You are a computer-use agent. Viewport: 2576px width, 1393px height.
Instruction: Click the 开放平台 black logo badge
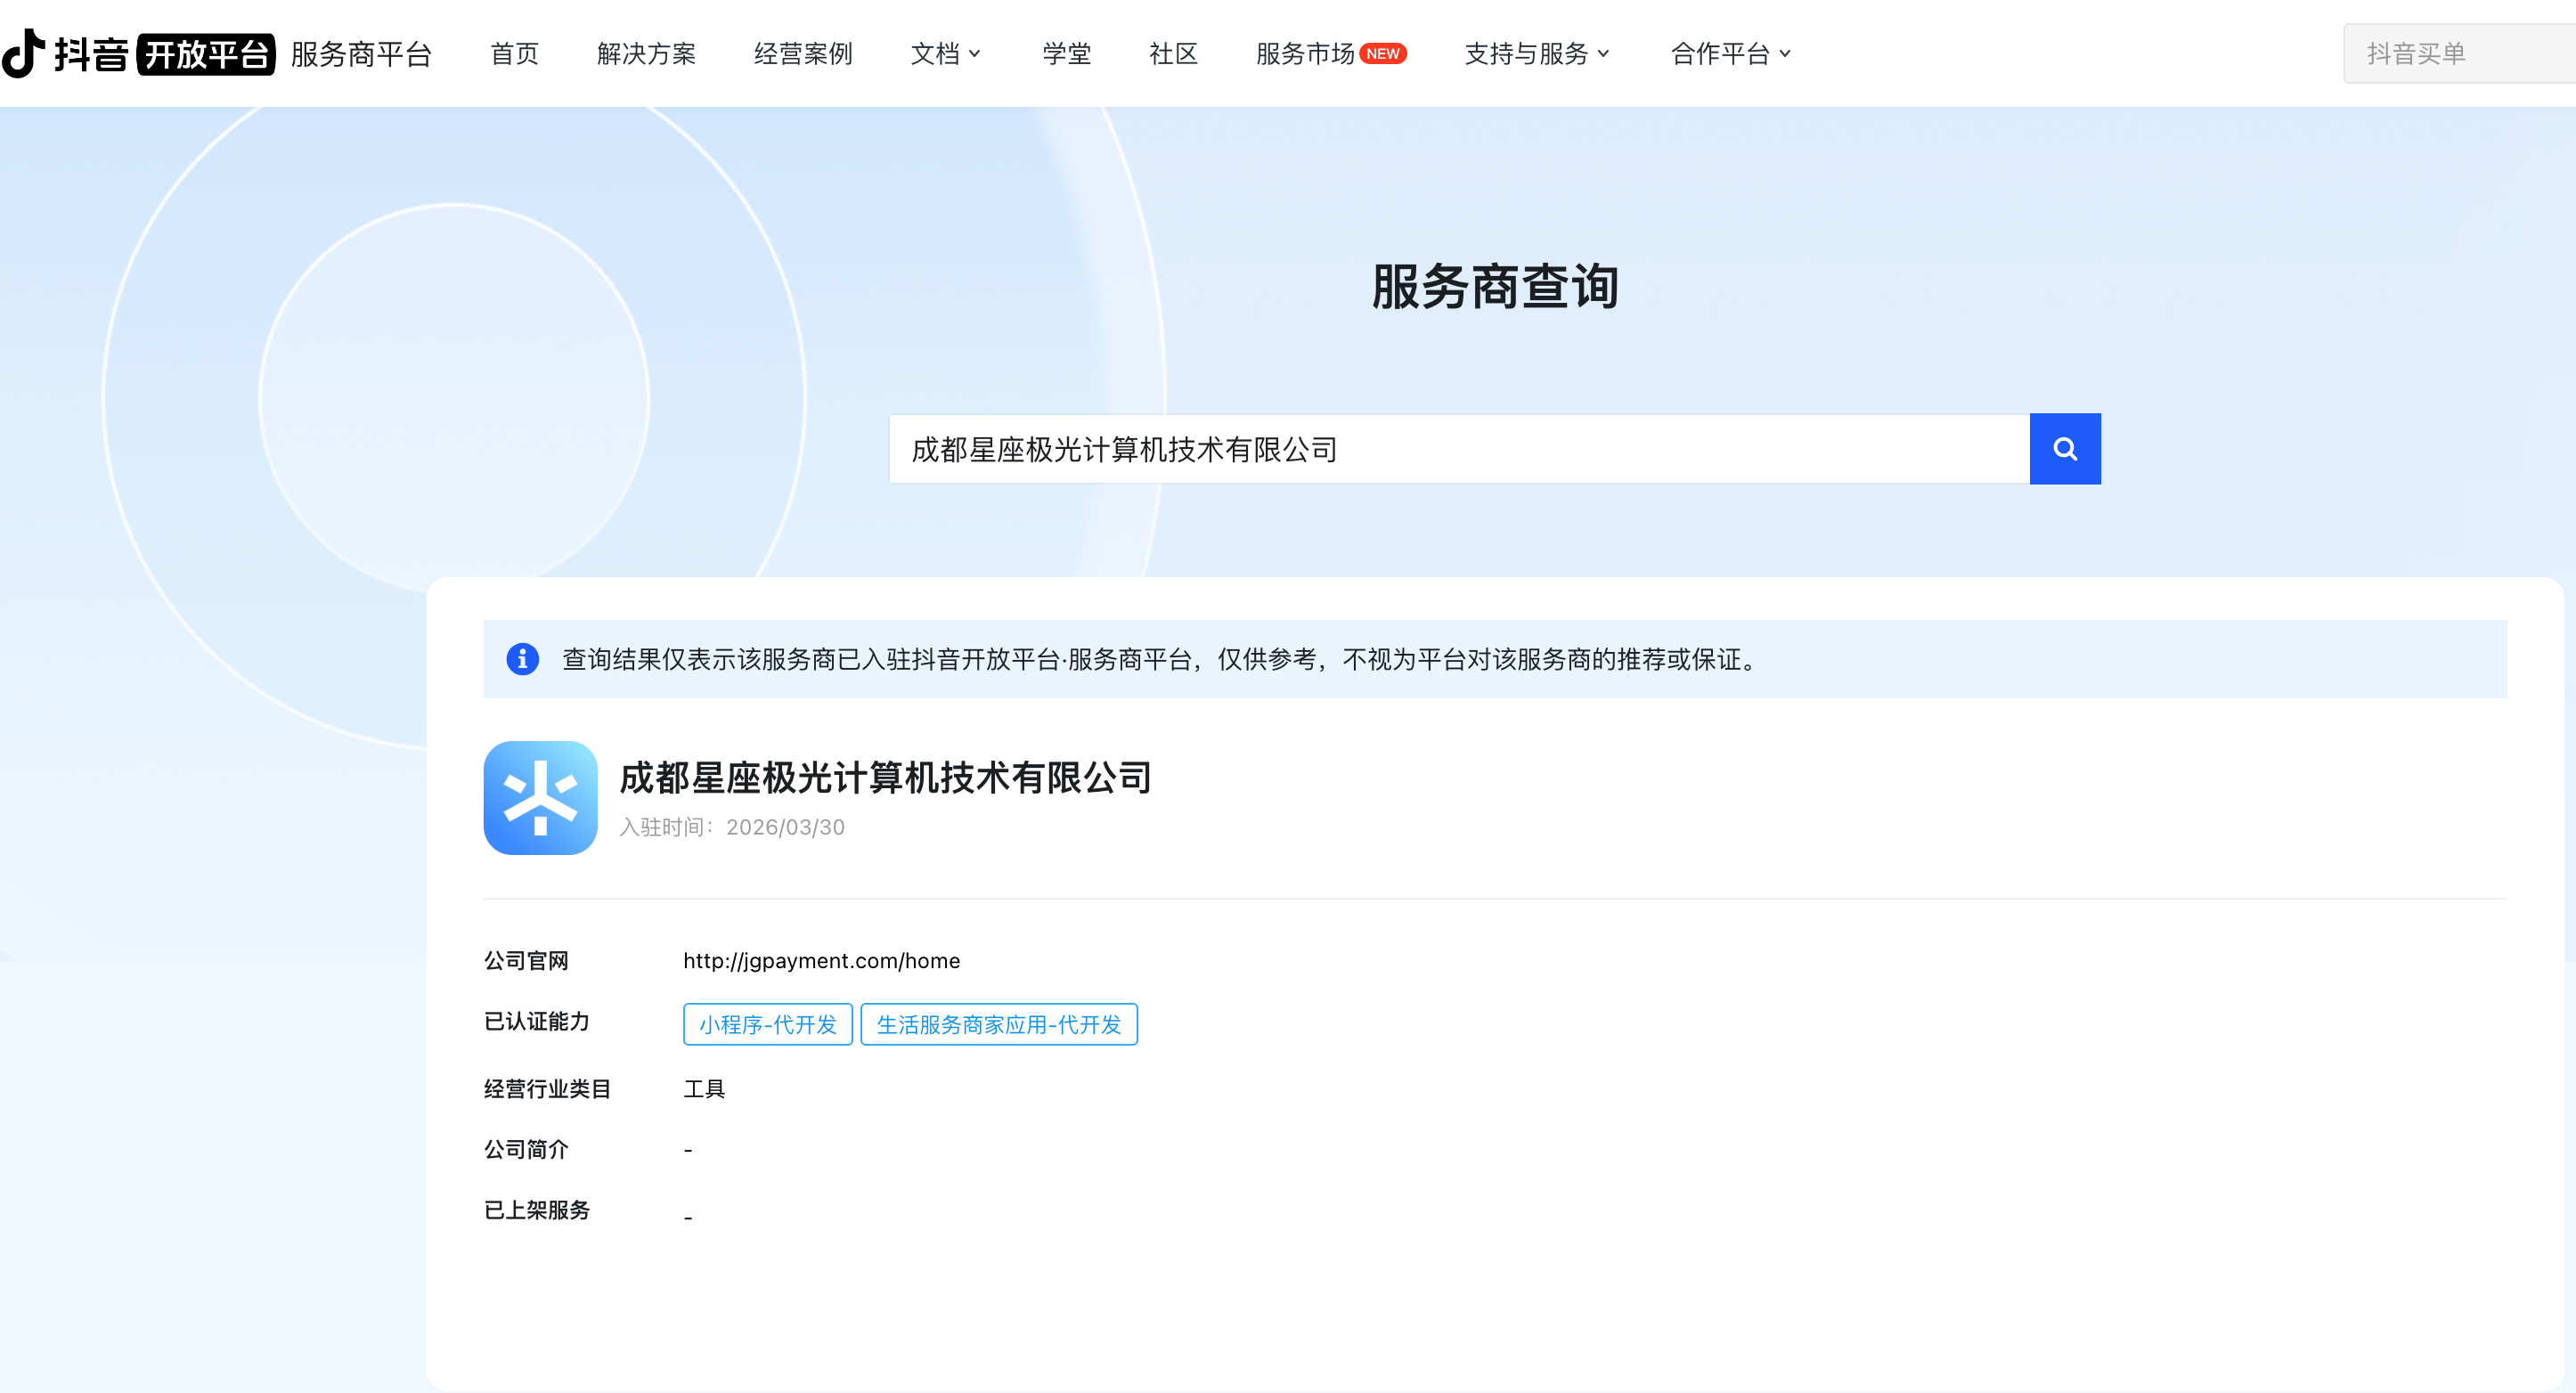(206, 54)
